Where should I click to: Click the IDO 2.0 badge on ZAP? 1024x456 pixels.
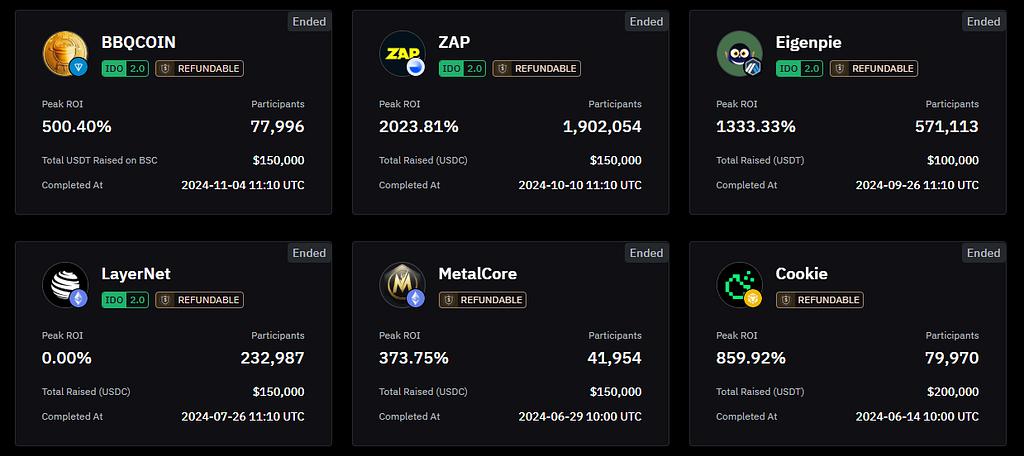tap(463, 69)
